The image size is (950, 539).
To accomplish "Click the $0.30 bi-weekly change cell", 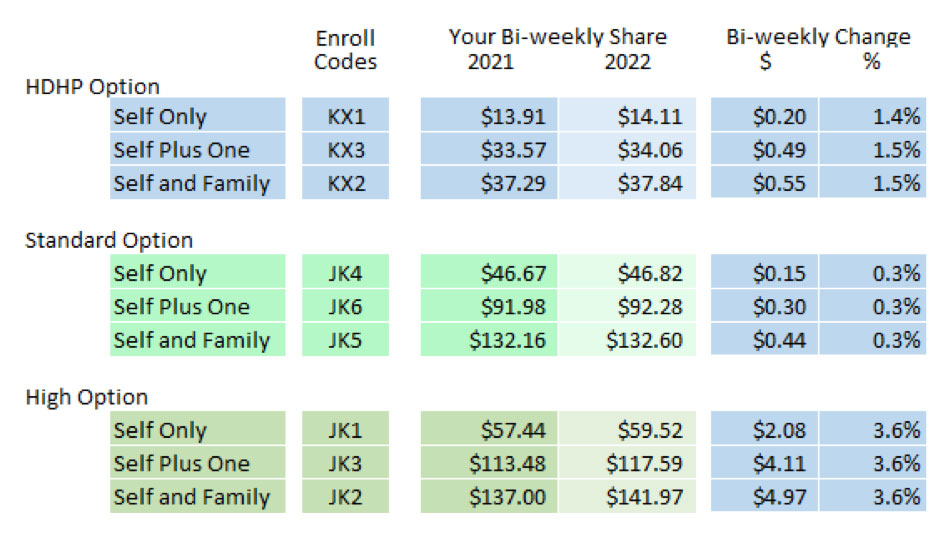I will tap(764, 306).
